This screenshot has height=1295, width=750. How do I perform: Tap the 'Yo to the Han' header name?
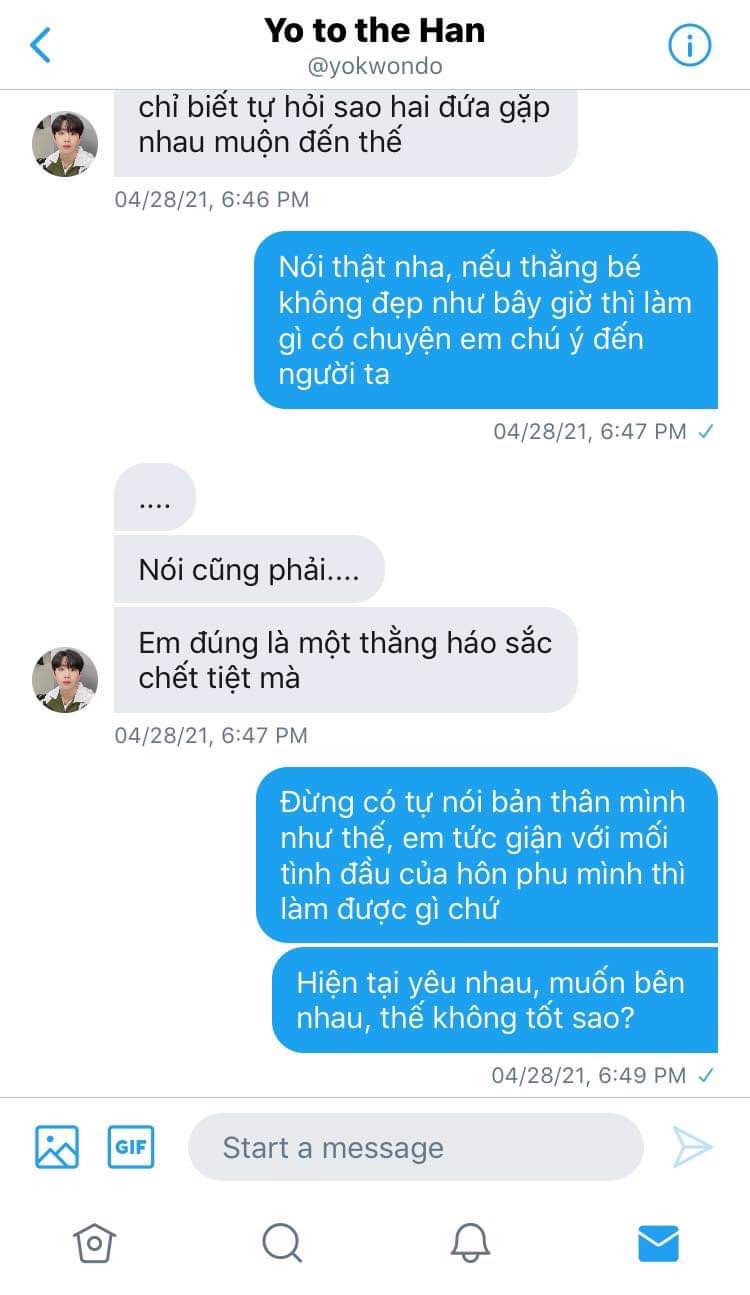[375, 30]
